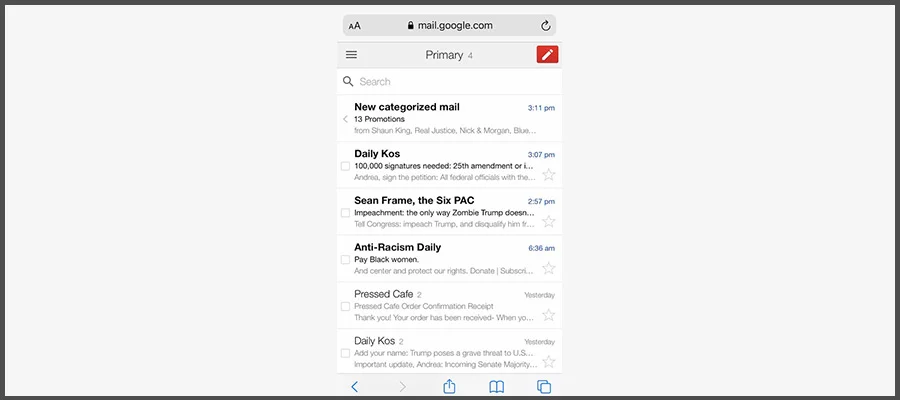
Task: Open Safari bookmarks book icon
Action: [x=496, y=387]
